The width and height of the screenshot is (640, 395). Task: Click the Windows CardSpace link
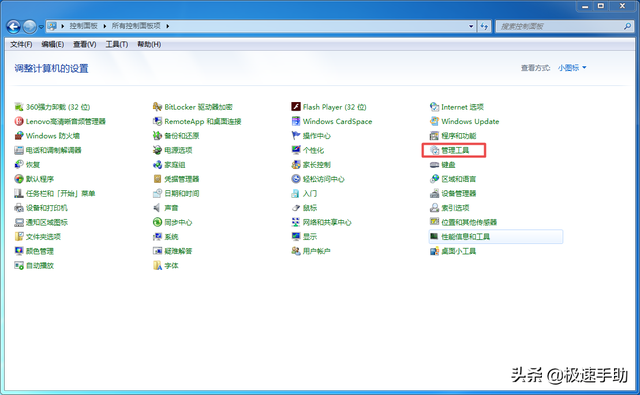click(x=338, y=121)
